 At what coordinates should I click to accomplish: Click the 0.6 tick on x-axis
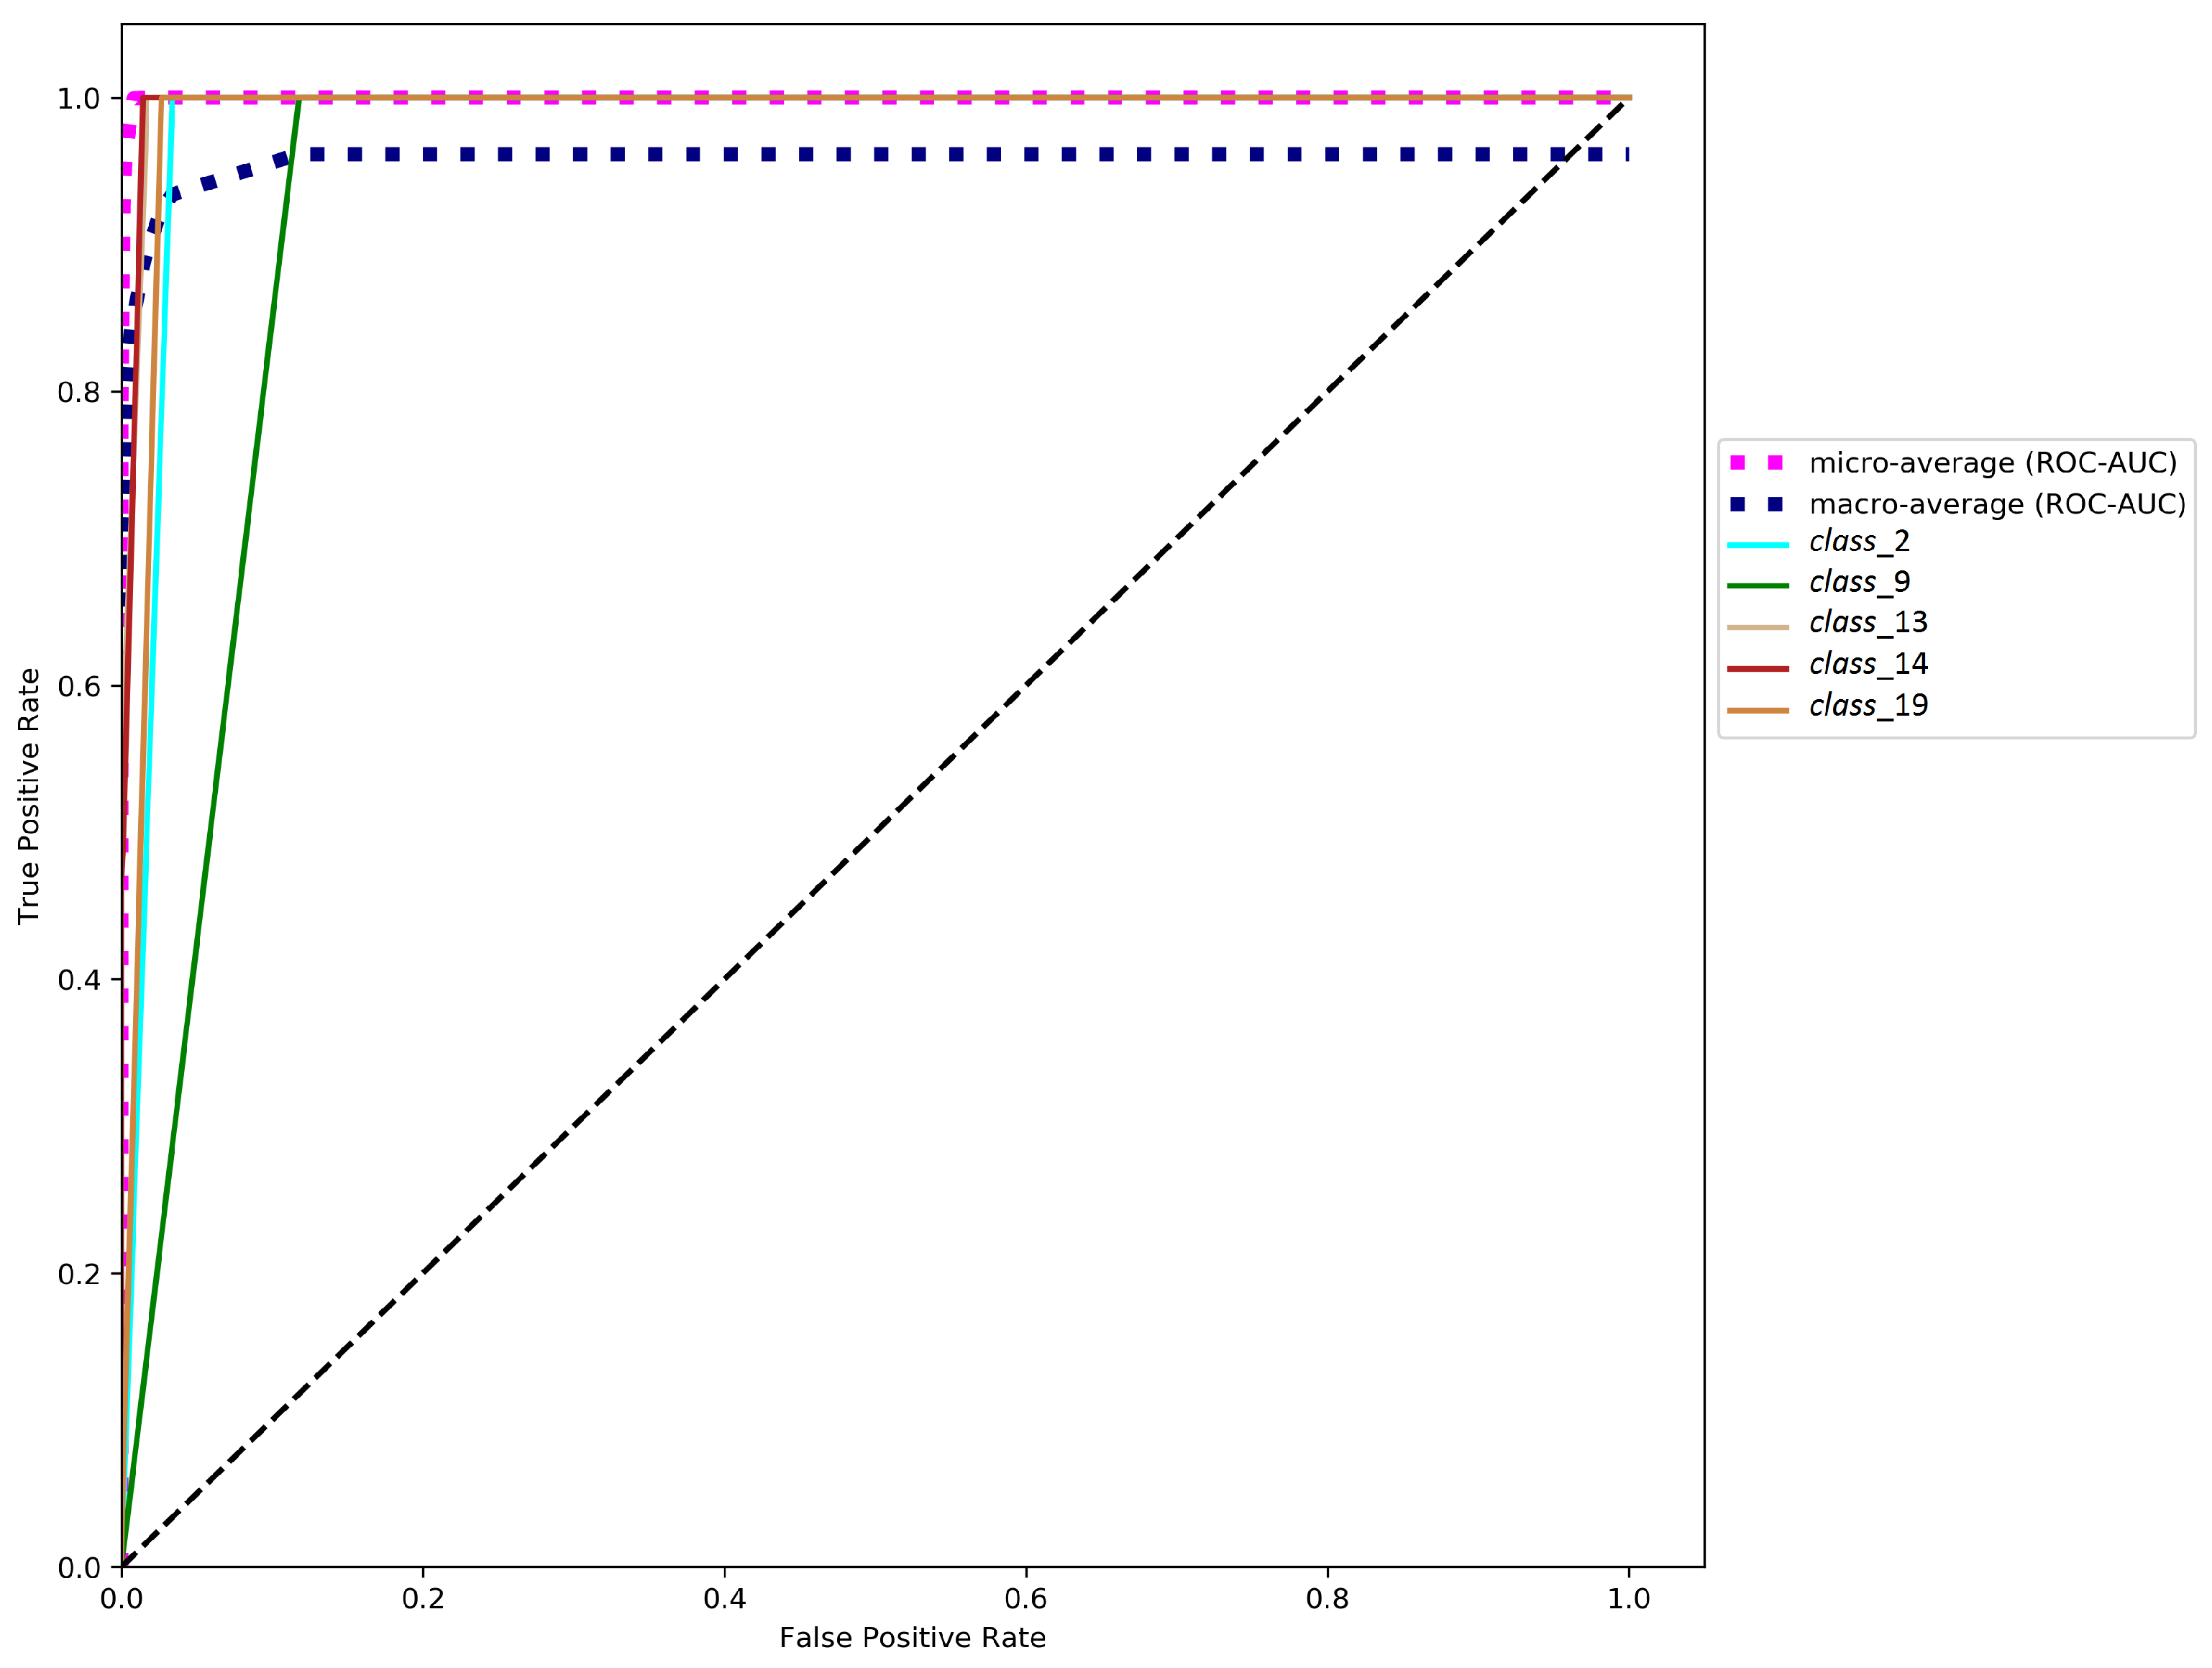pos(1026,1599)
